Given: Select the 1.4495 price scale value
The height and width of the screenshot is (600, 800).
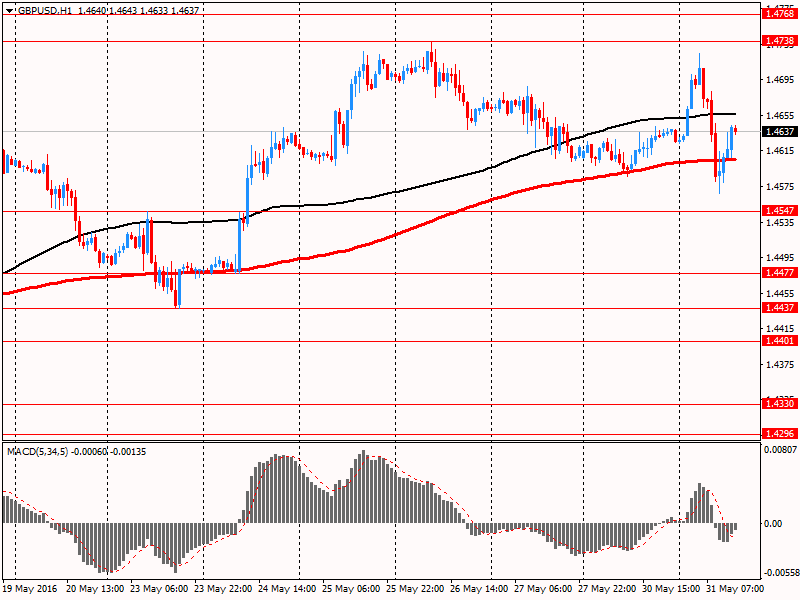Looking at the screenshot, I should tap(781, 258).
